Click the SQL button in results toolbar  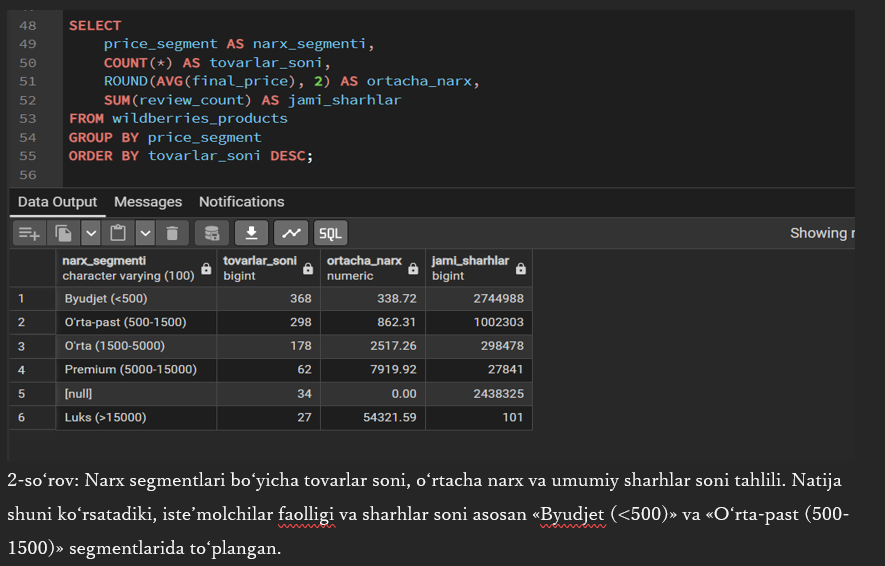tap(330, 233)
